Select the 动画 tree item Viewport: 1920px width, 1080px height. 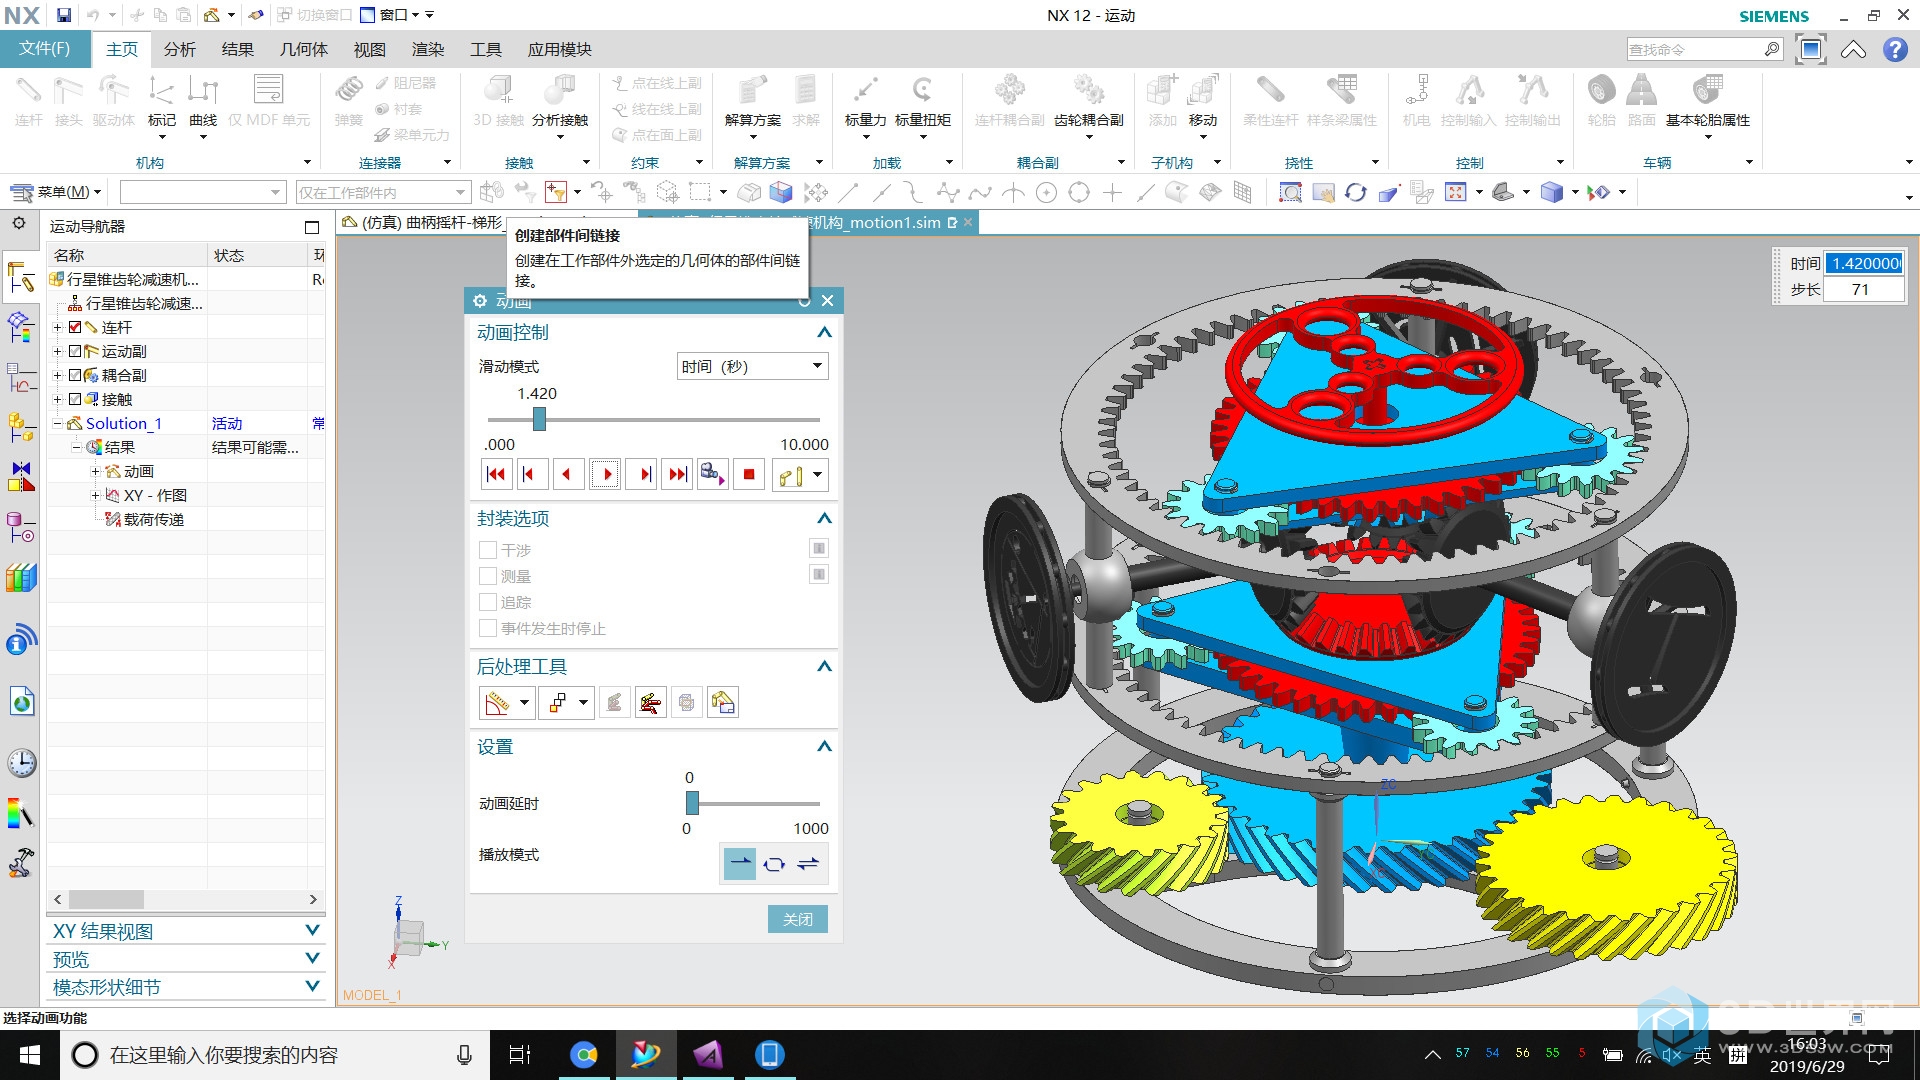(139, 471)
